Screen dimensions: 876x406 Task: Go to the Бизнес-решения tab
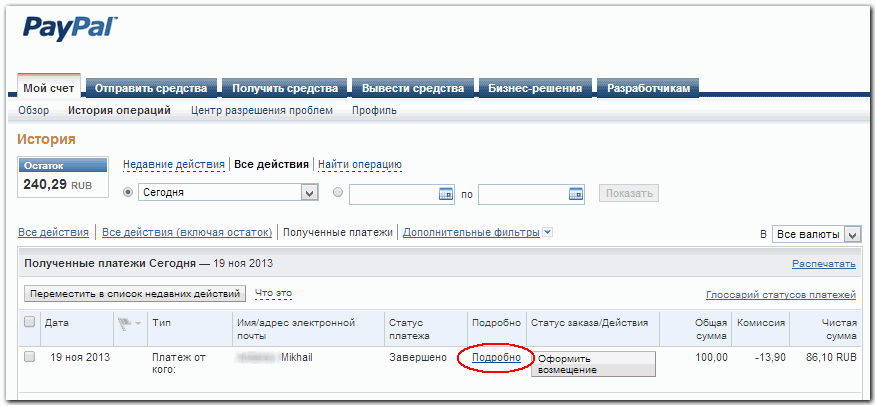tap(535, 88)
